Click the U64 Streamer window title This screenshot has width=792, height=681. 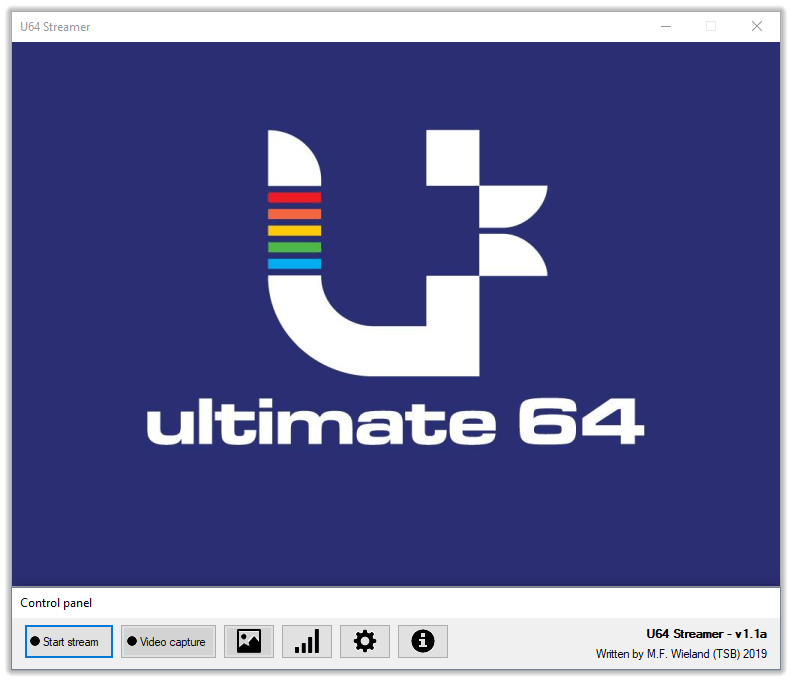(55, 27)
